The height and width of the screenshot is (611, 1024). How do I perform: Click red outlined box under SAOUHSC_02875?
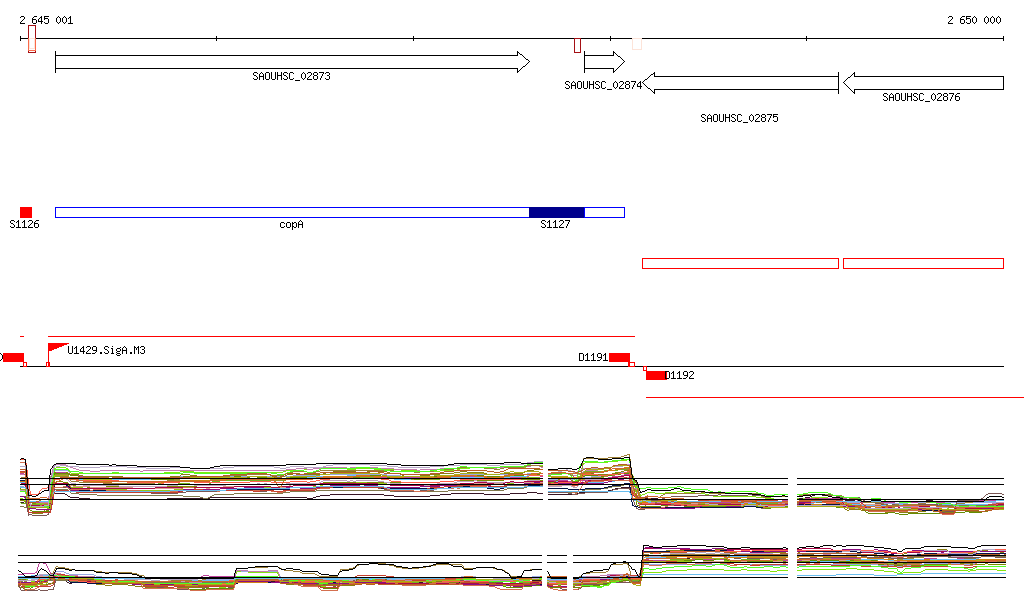coord(741,264)
